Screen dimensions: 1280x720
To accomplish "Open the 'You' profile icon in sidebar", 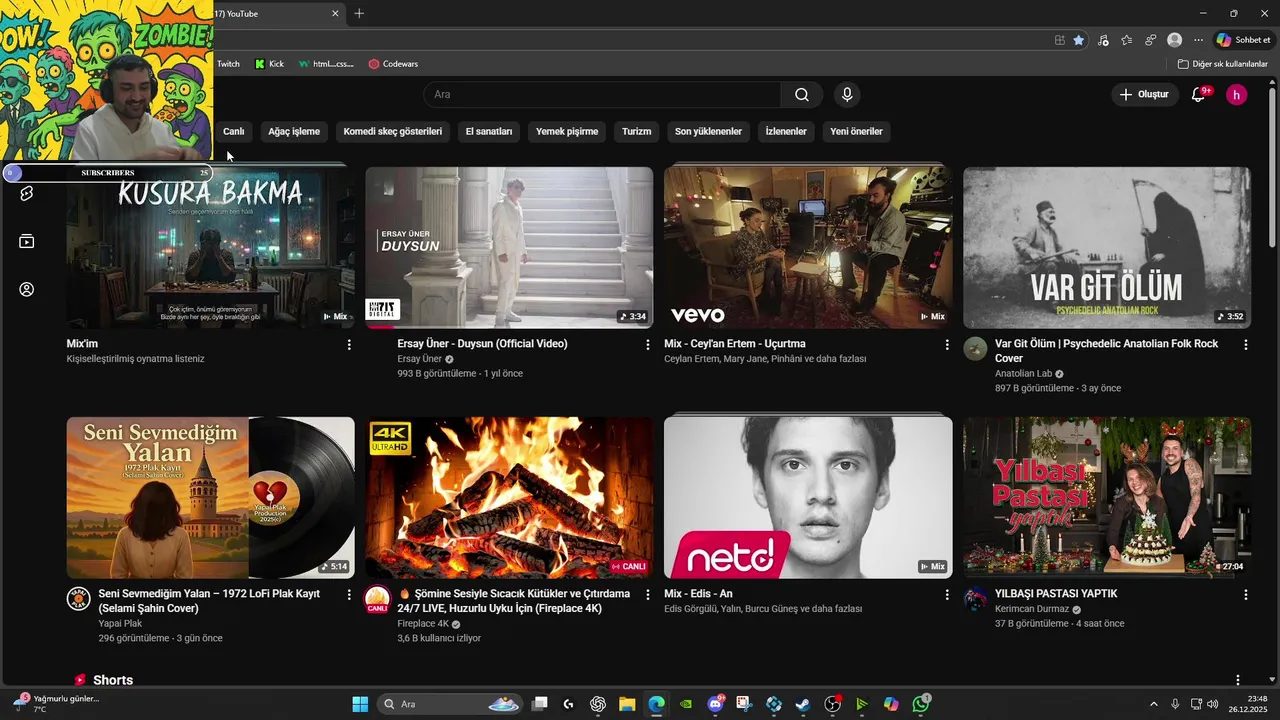I will coord(27,289).
